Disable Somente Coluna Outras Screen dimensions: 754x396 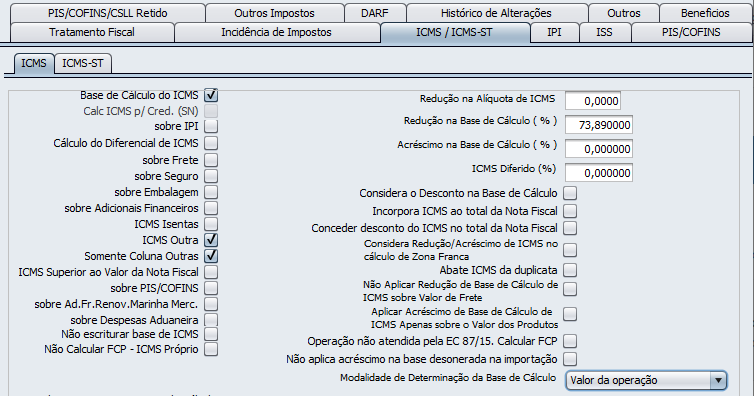pos(211,256)
